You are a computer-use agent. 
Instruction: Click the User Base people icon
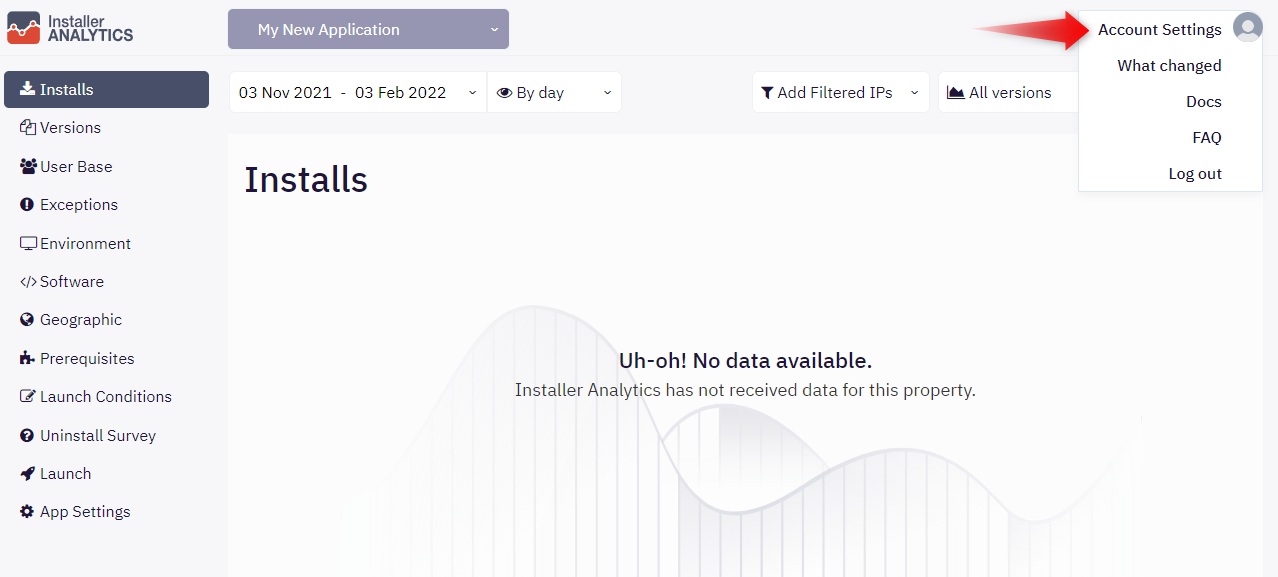pos(28,166)
